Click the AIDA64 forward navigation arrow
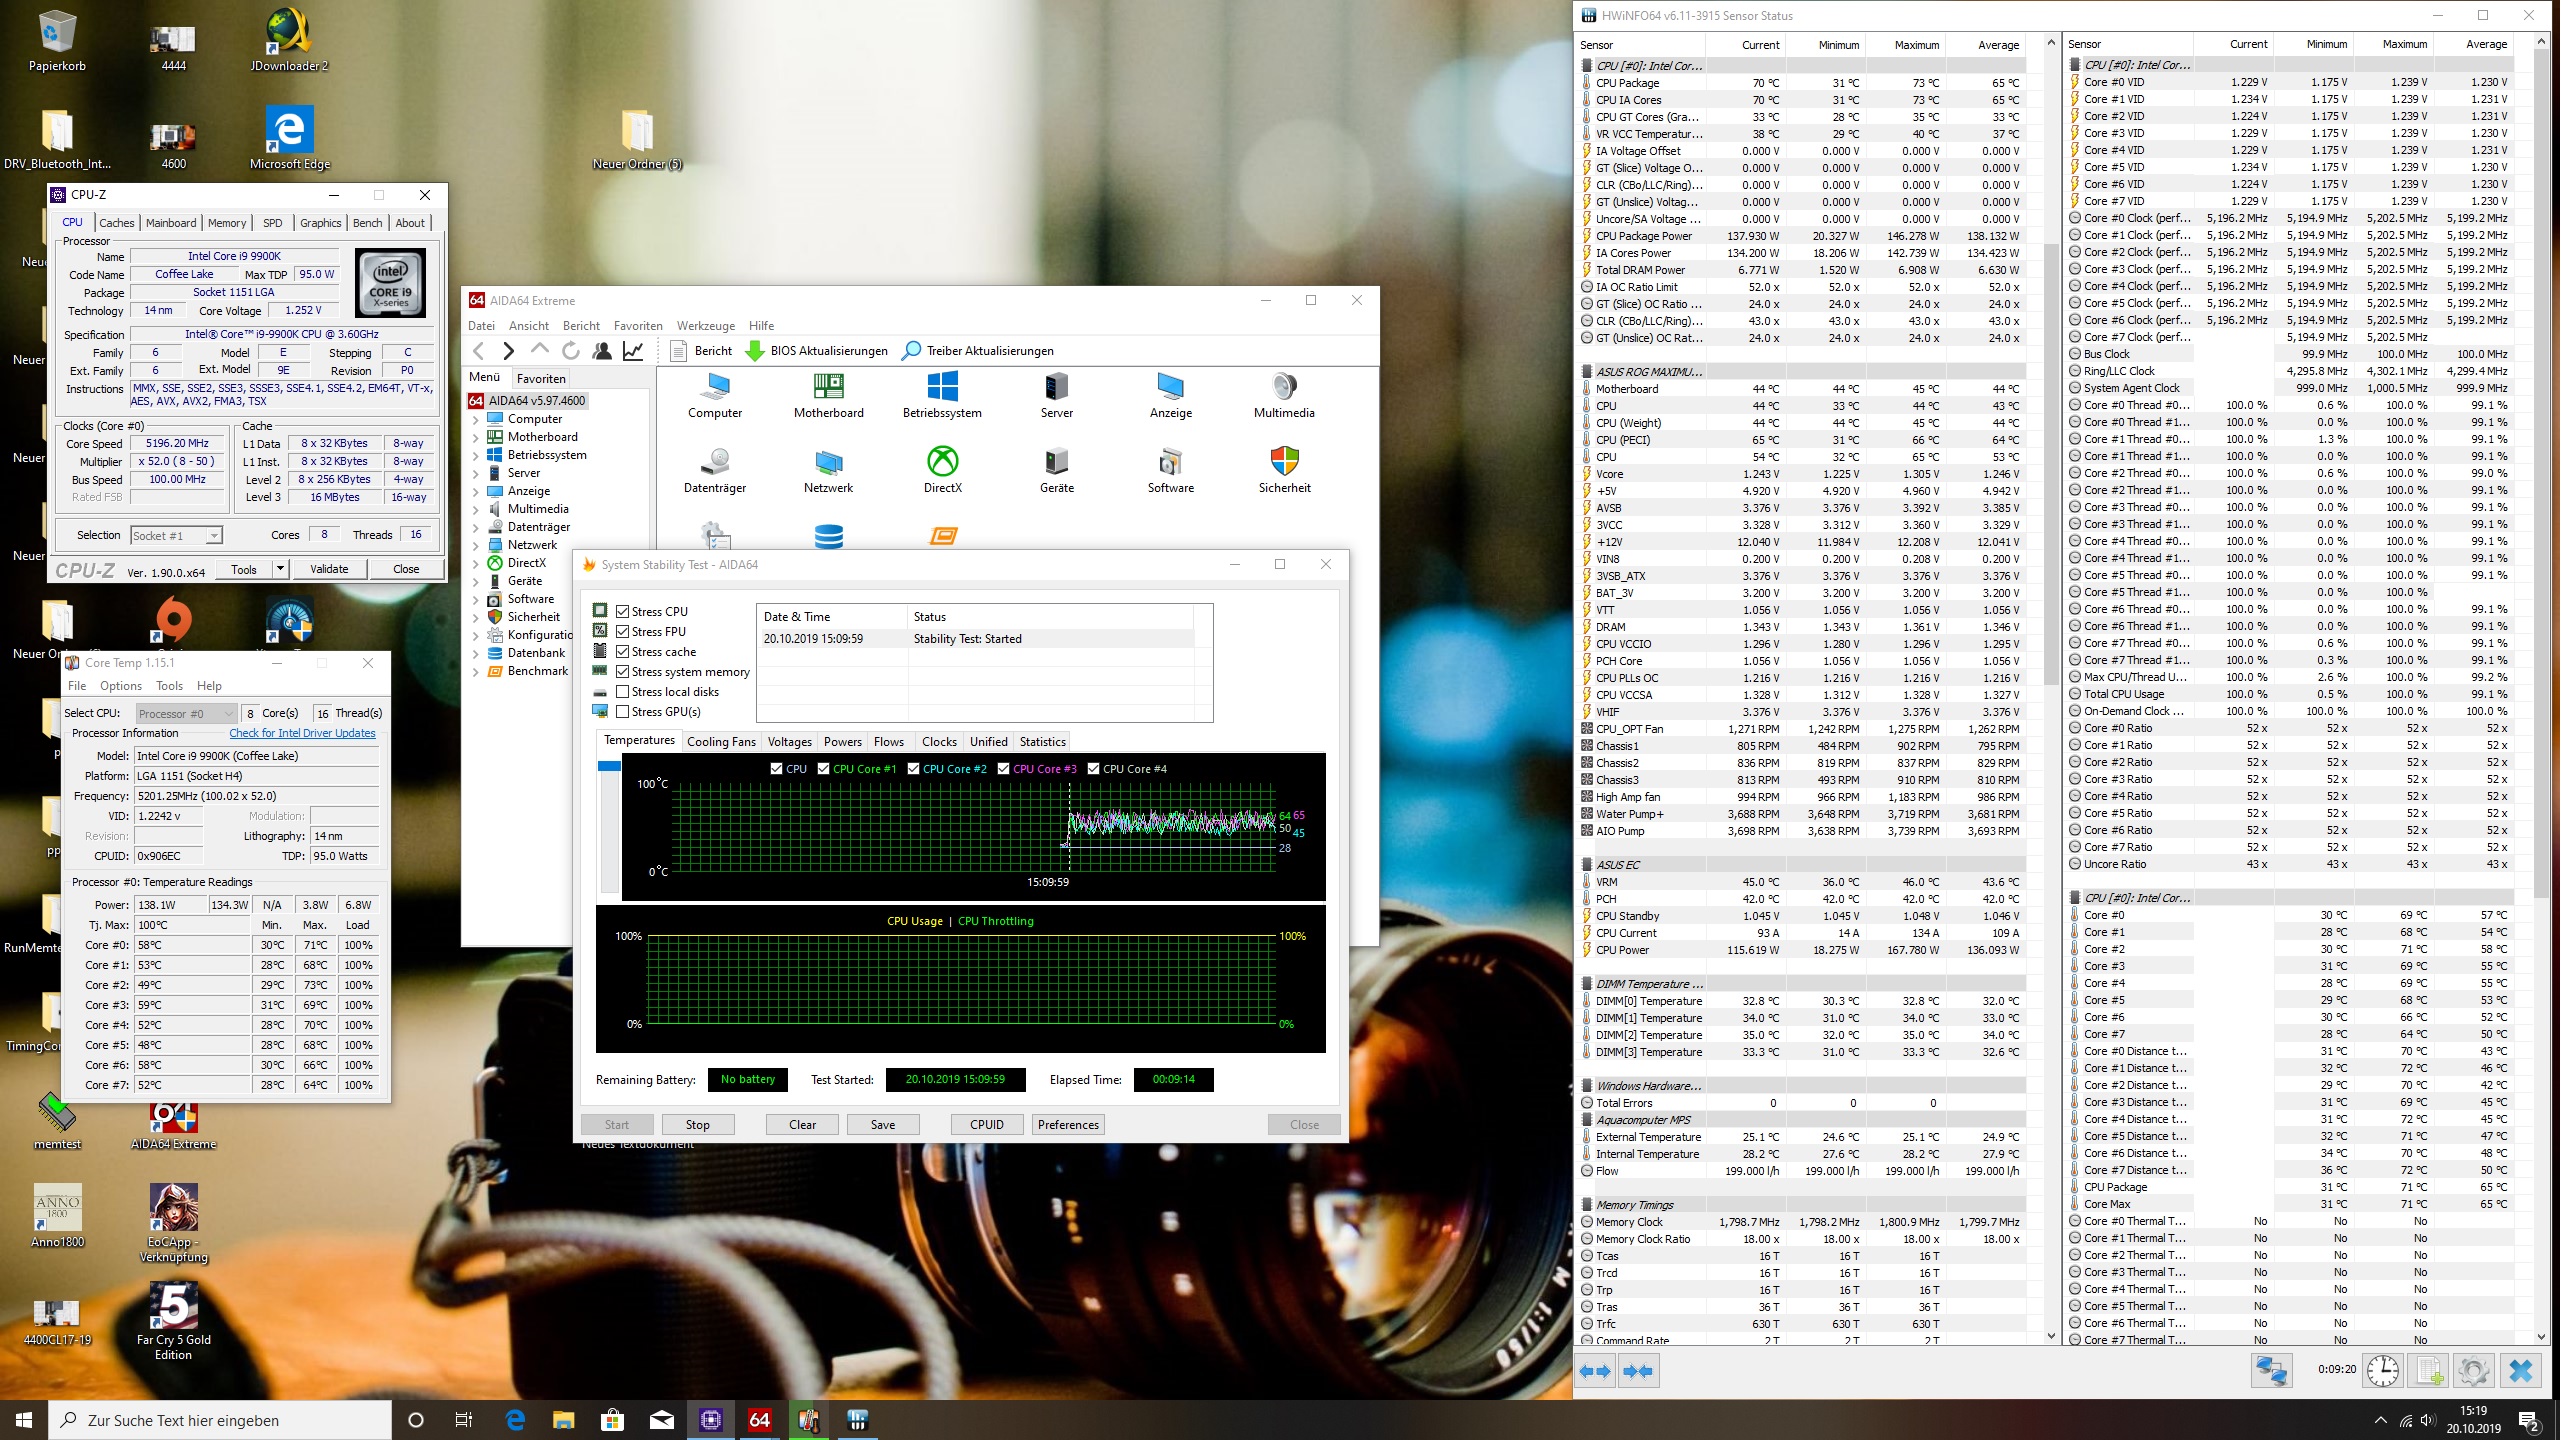 pyautogui.click(x=508, y=351)
